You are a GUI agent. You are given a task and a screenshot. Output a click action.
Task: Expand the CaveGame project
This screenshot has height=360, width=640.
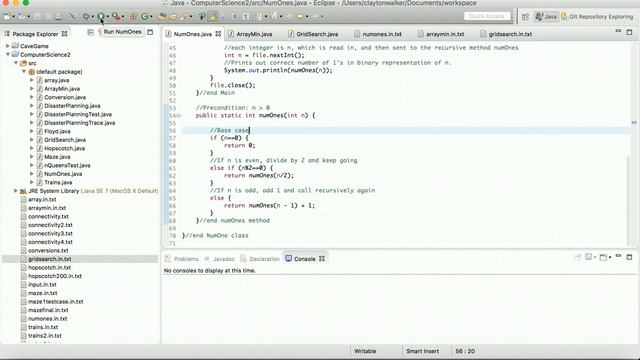coord(7,46)
